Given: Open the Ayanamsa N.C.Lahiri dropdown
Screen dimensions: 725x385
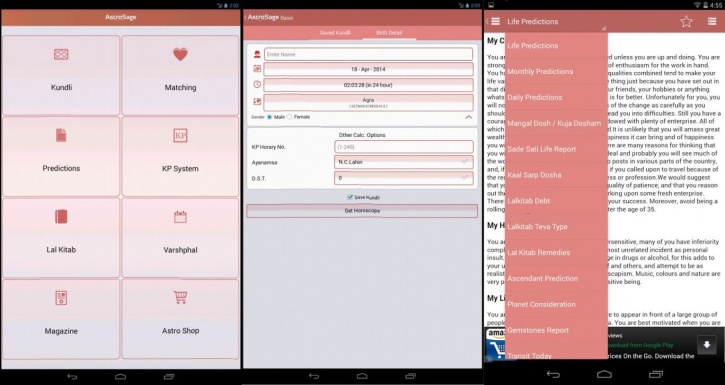Looking at the screenshot, I should [x=403, y=162].
